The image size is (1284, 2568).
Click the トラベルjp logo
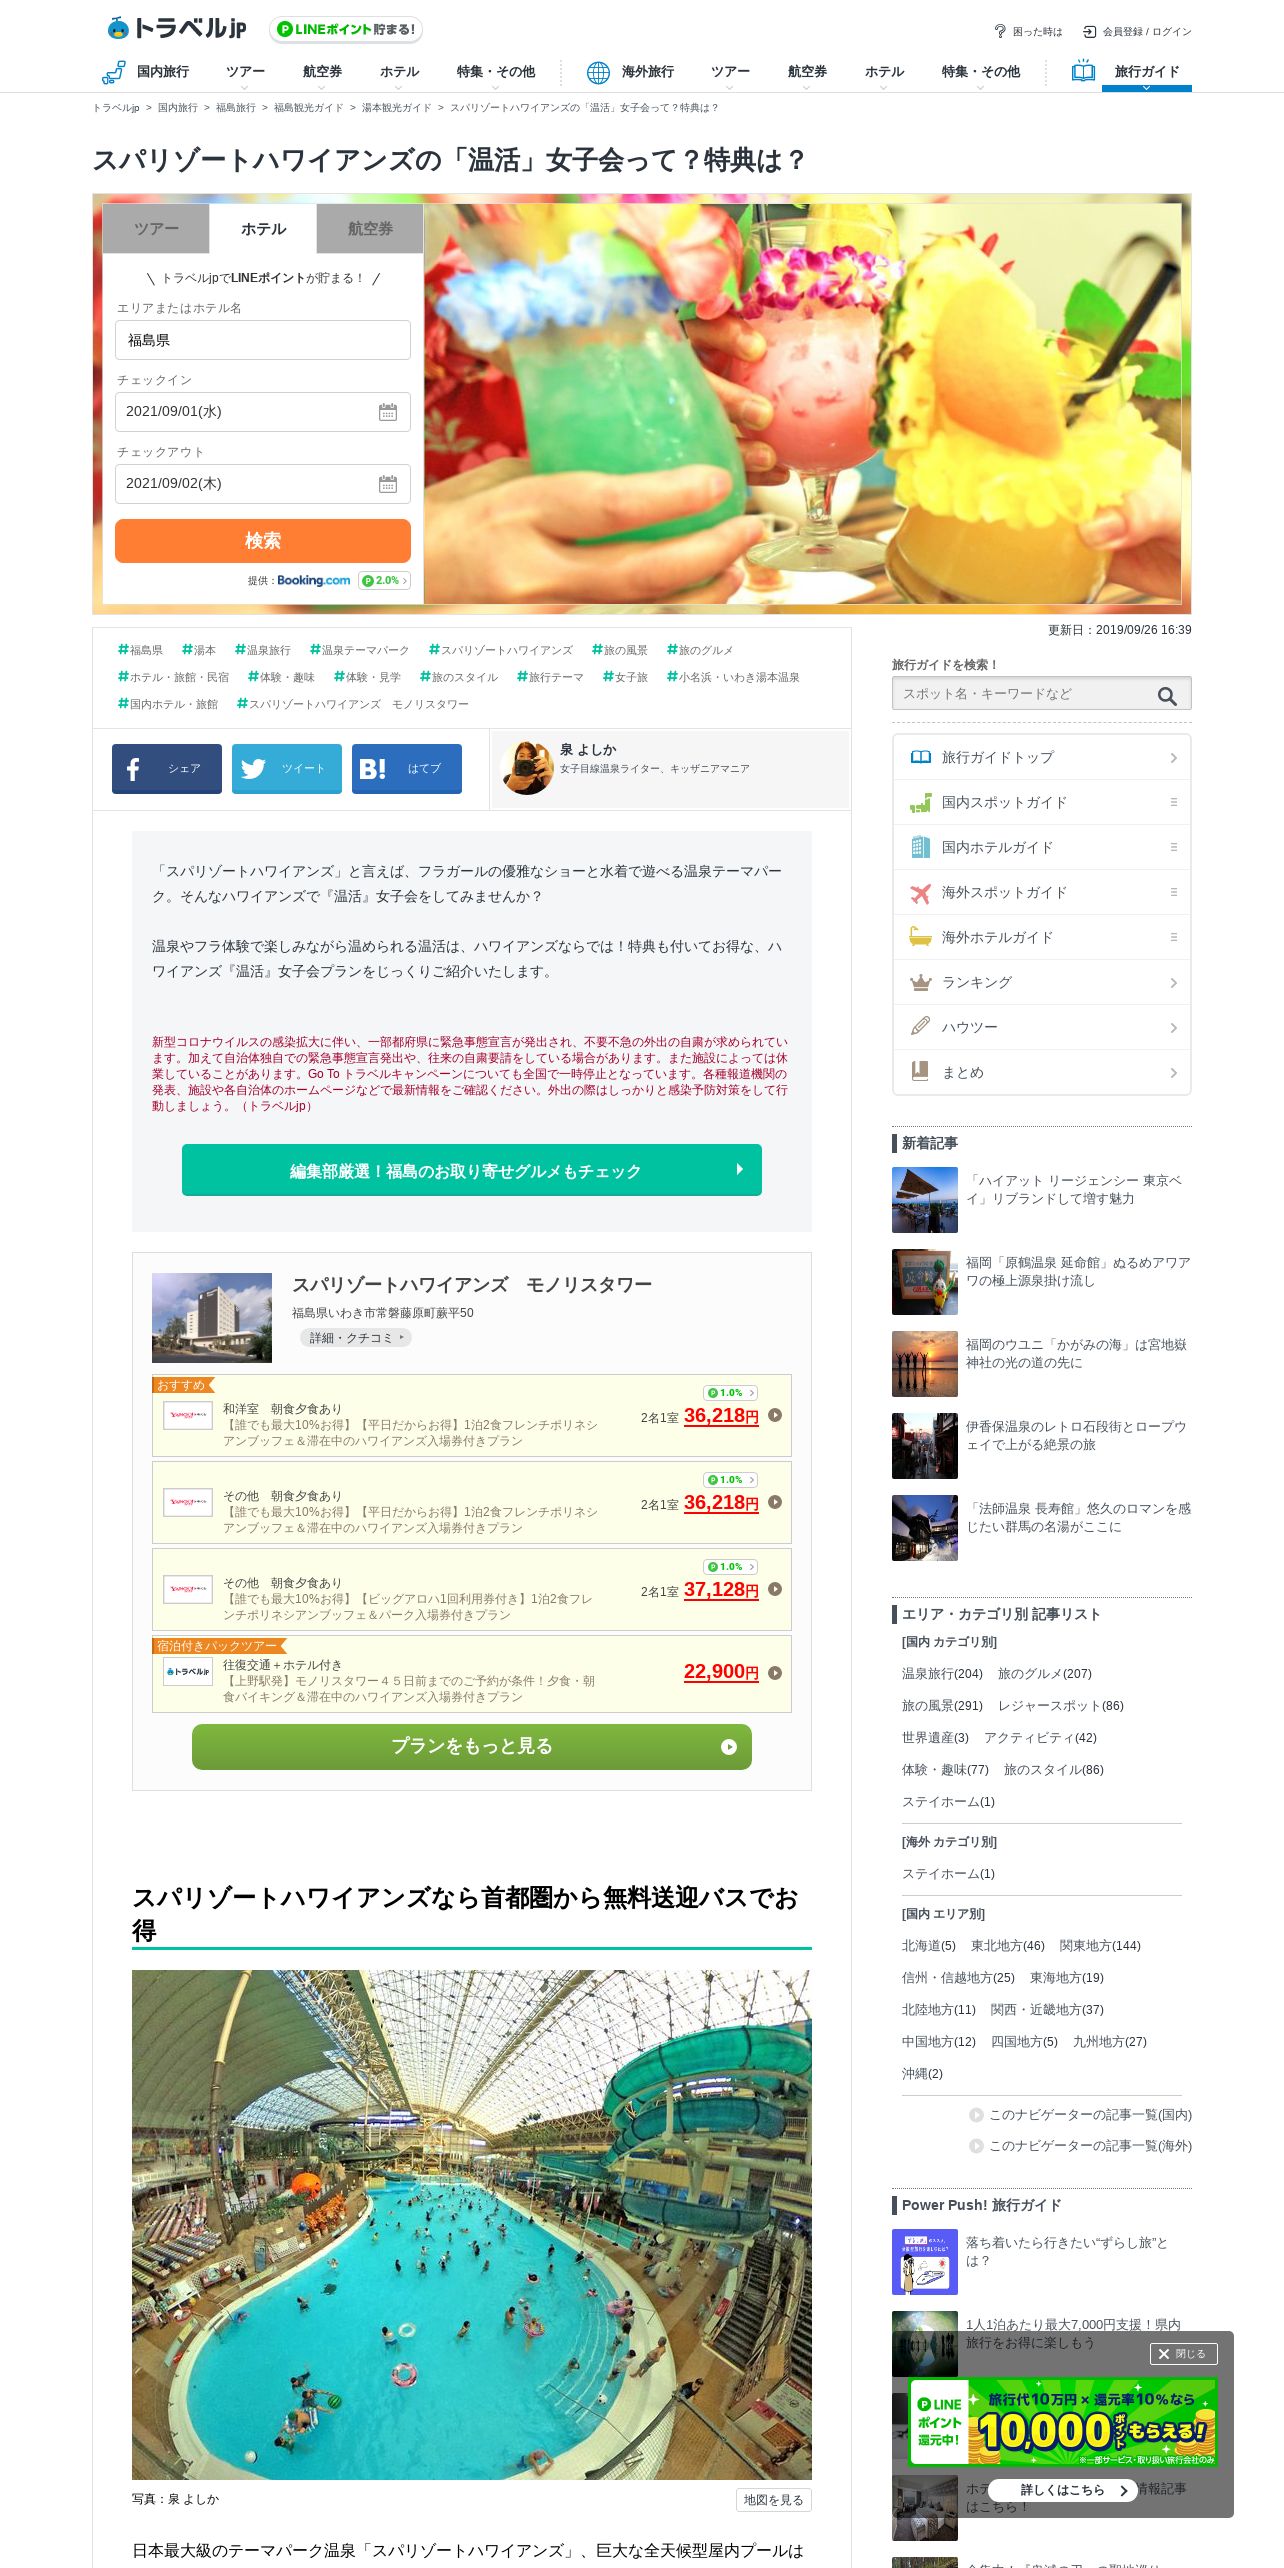pos(176,28)
